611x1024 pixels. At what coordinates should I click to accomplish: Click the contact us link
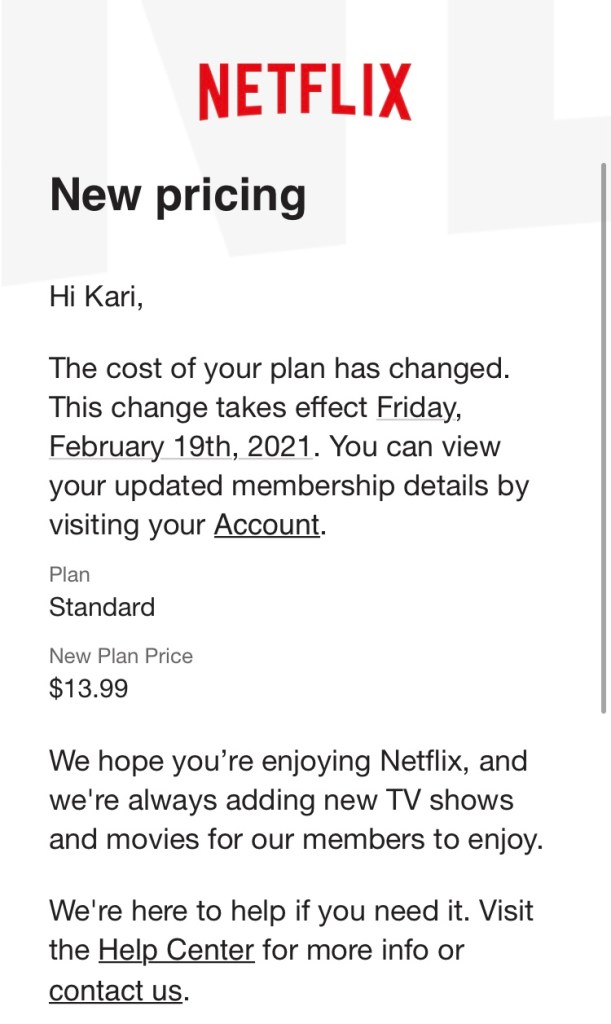[116, 991]
